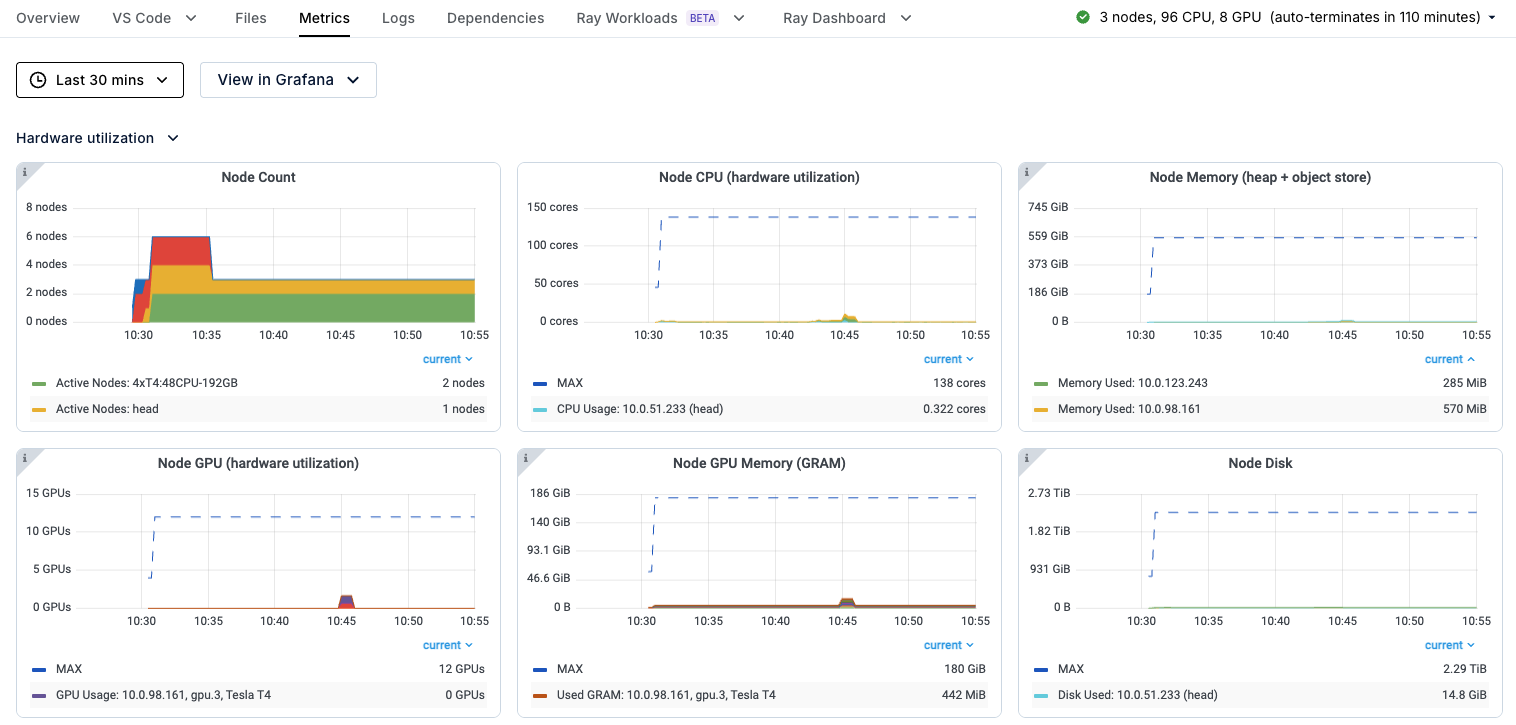Open the cluster status dropdown arrow
Image resolution: width=1516 pixels, height=725 pixels.
click(1493, 18)
